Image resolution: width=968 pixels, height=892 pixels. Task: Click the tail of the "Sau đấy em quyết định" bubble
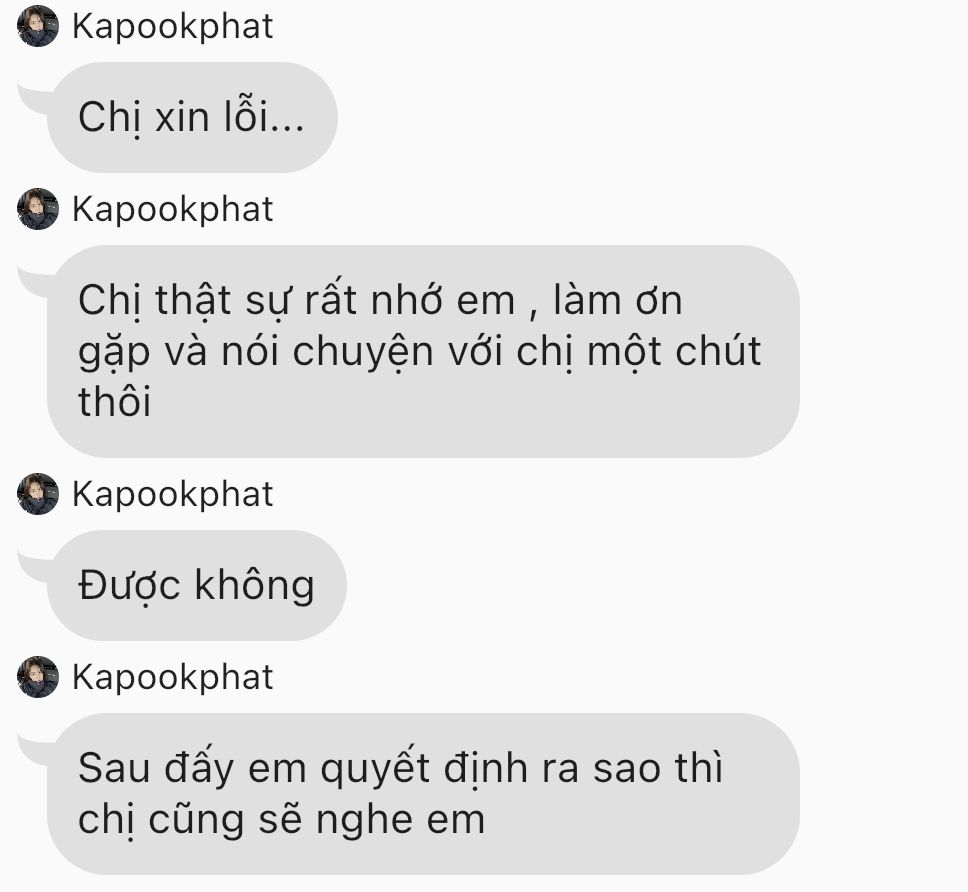[33, 750]
